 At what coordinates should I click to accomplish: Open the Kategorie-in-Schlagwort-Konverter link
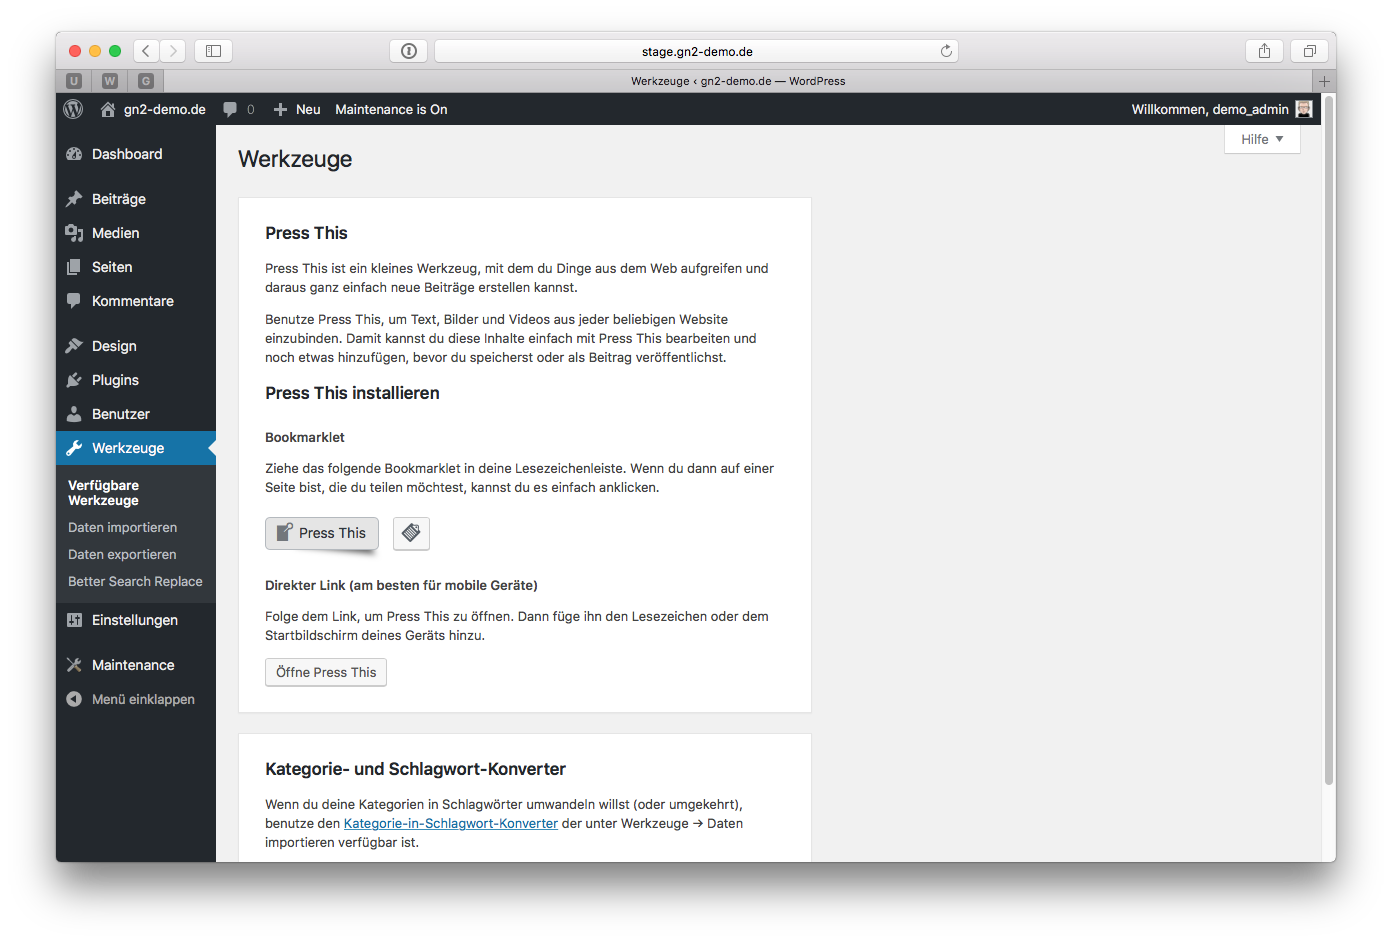[451, 823]
